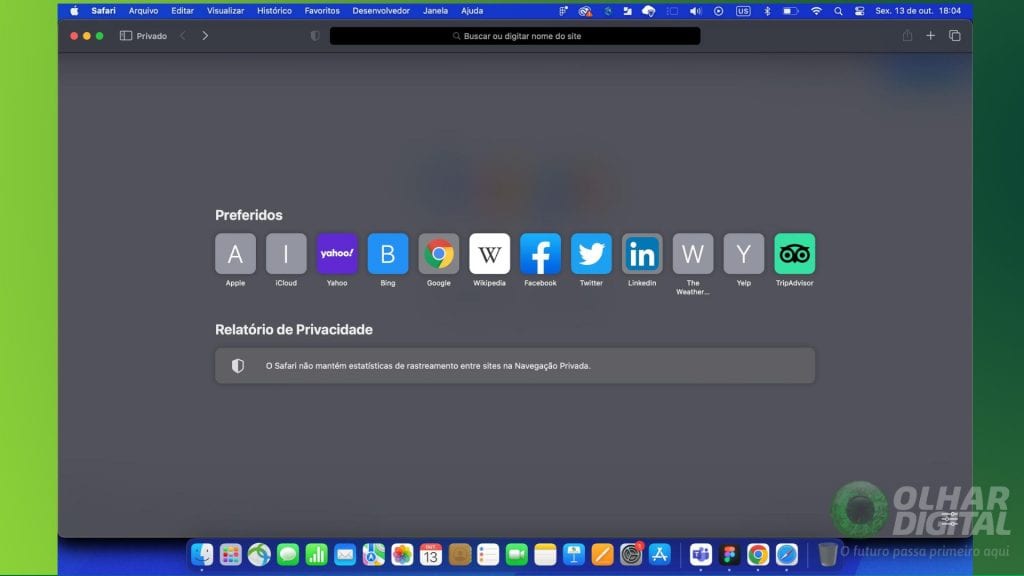Open FaceTime from the Dock

[517, 554]
